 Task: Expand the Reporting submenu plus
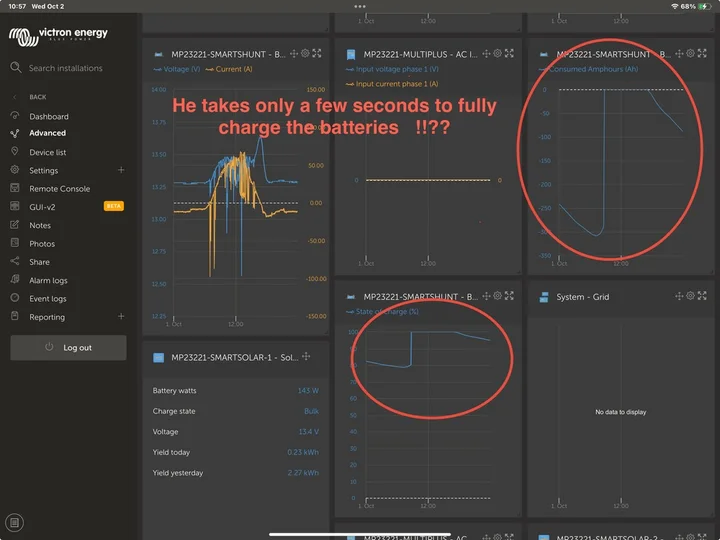click(x=121, y=316)
